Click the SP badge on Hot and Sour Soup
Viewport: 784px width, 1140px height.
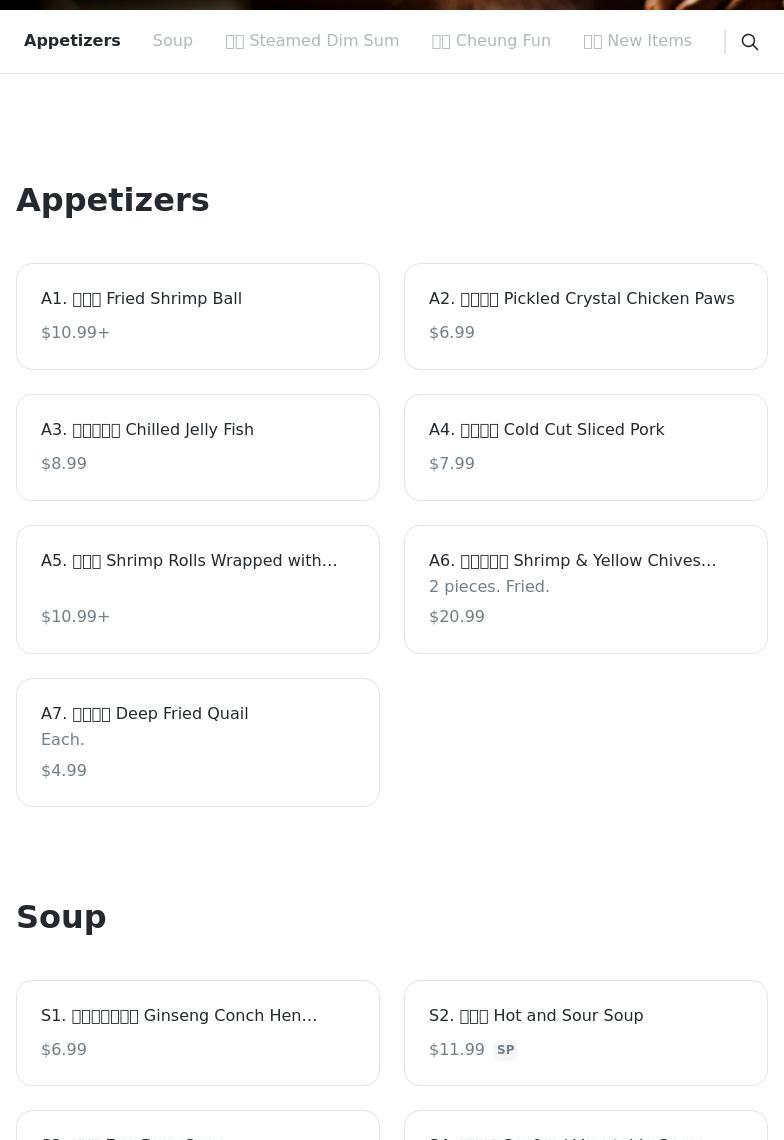tap(505, 1050)
